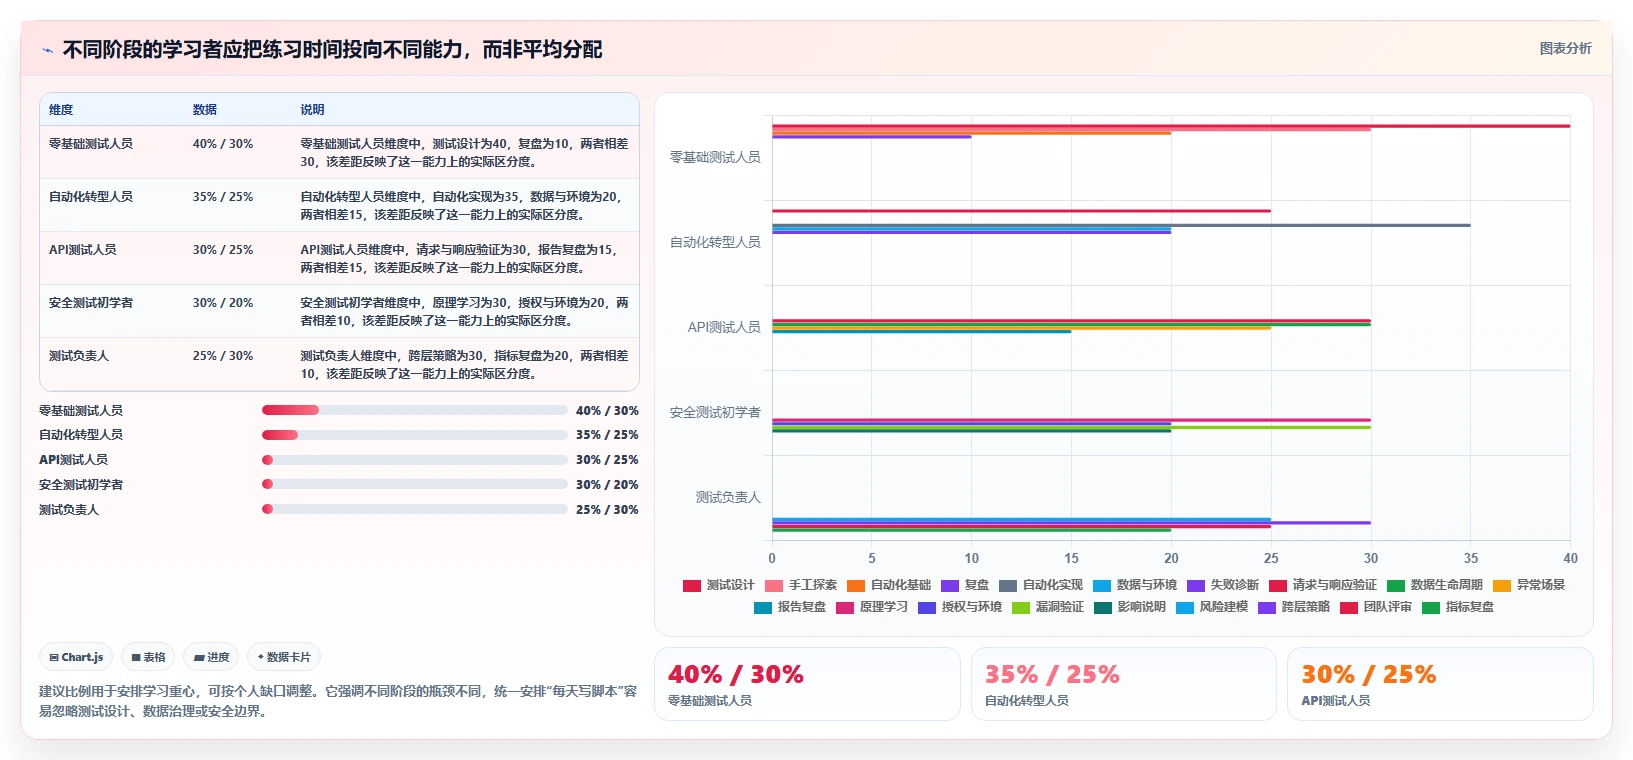Click the 跨层策略 legend item

coord(1293,607)
